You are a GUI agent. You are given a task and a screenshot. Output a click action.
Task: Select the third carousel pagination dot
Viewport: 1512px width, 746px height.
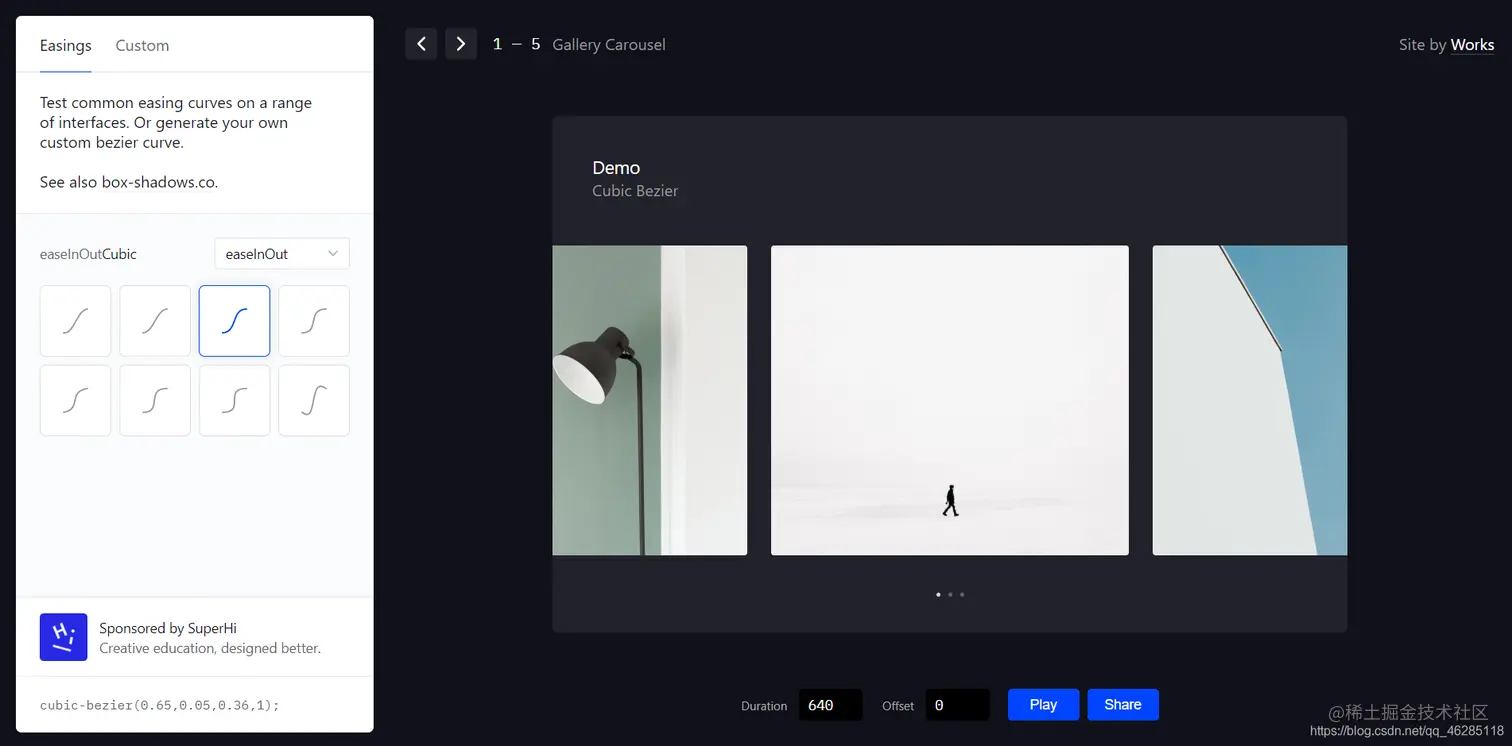[962, 594]
